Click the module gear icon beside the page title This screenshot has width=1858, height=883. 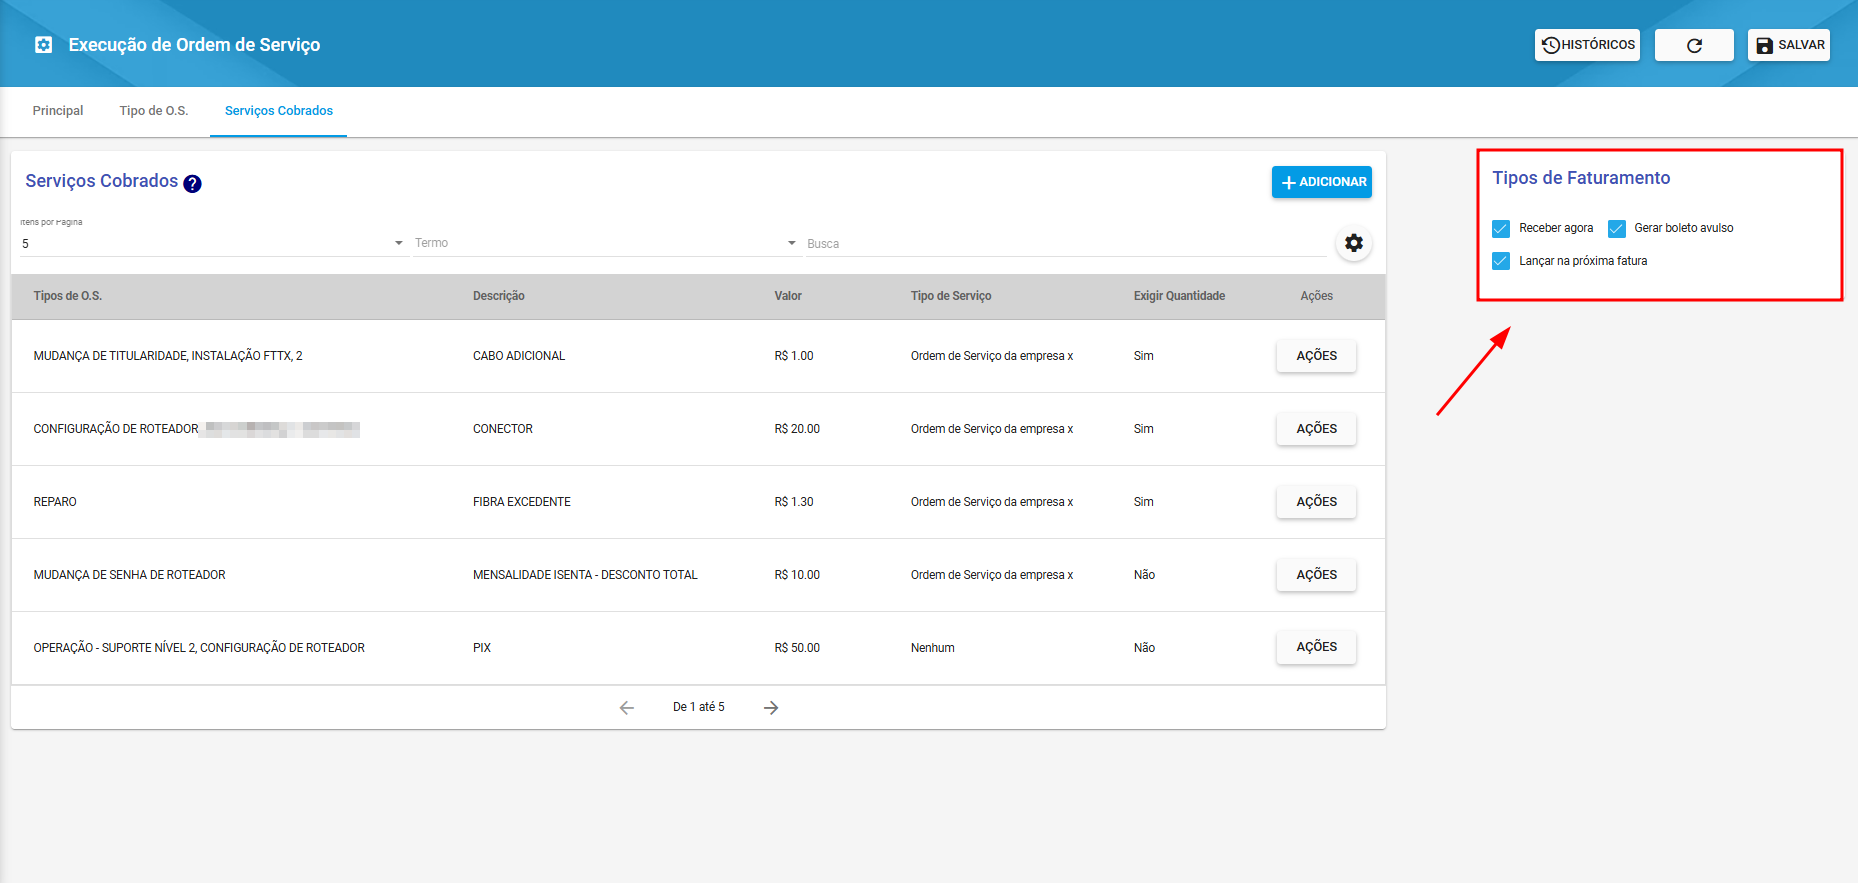43,45
